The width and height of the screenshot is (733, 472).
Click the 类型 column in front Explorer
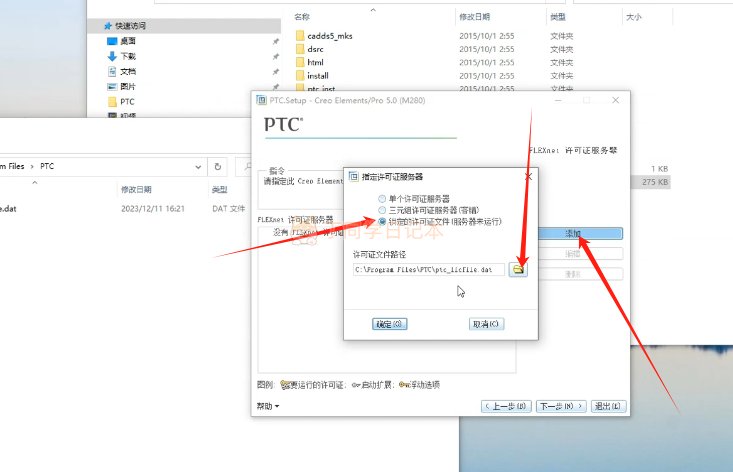click(219, 190)
